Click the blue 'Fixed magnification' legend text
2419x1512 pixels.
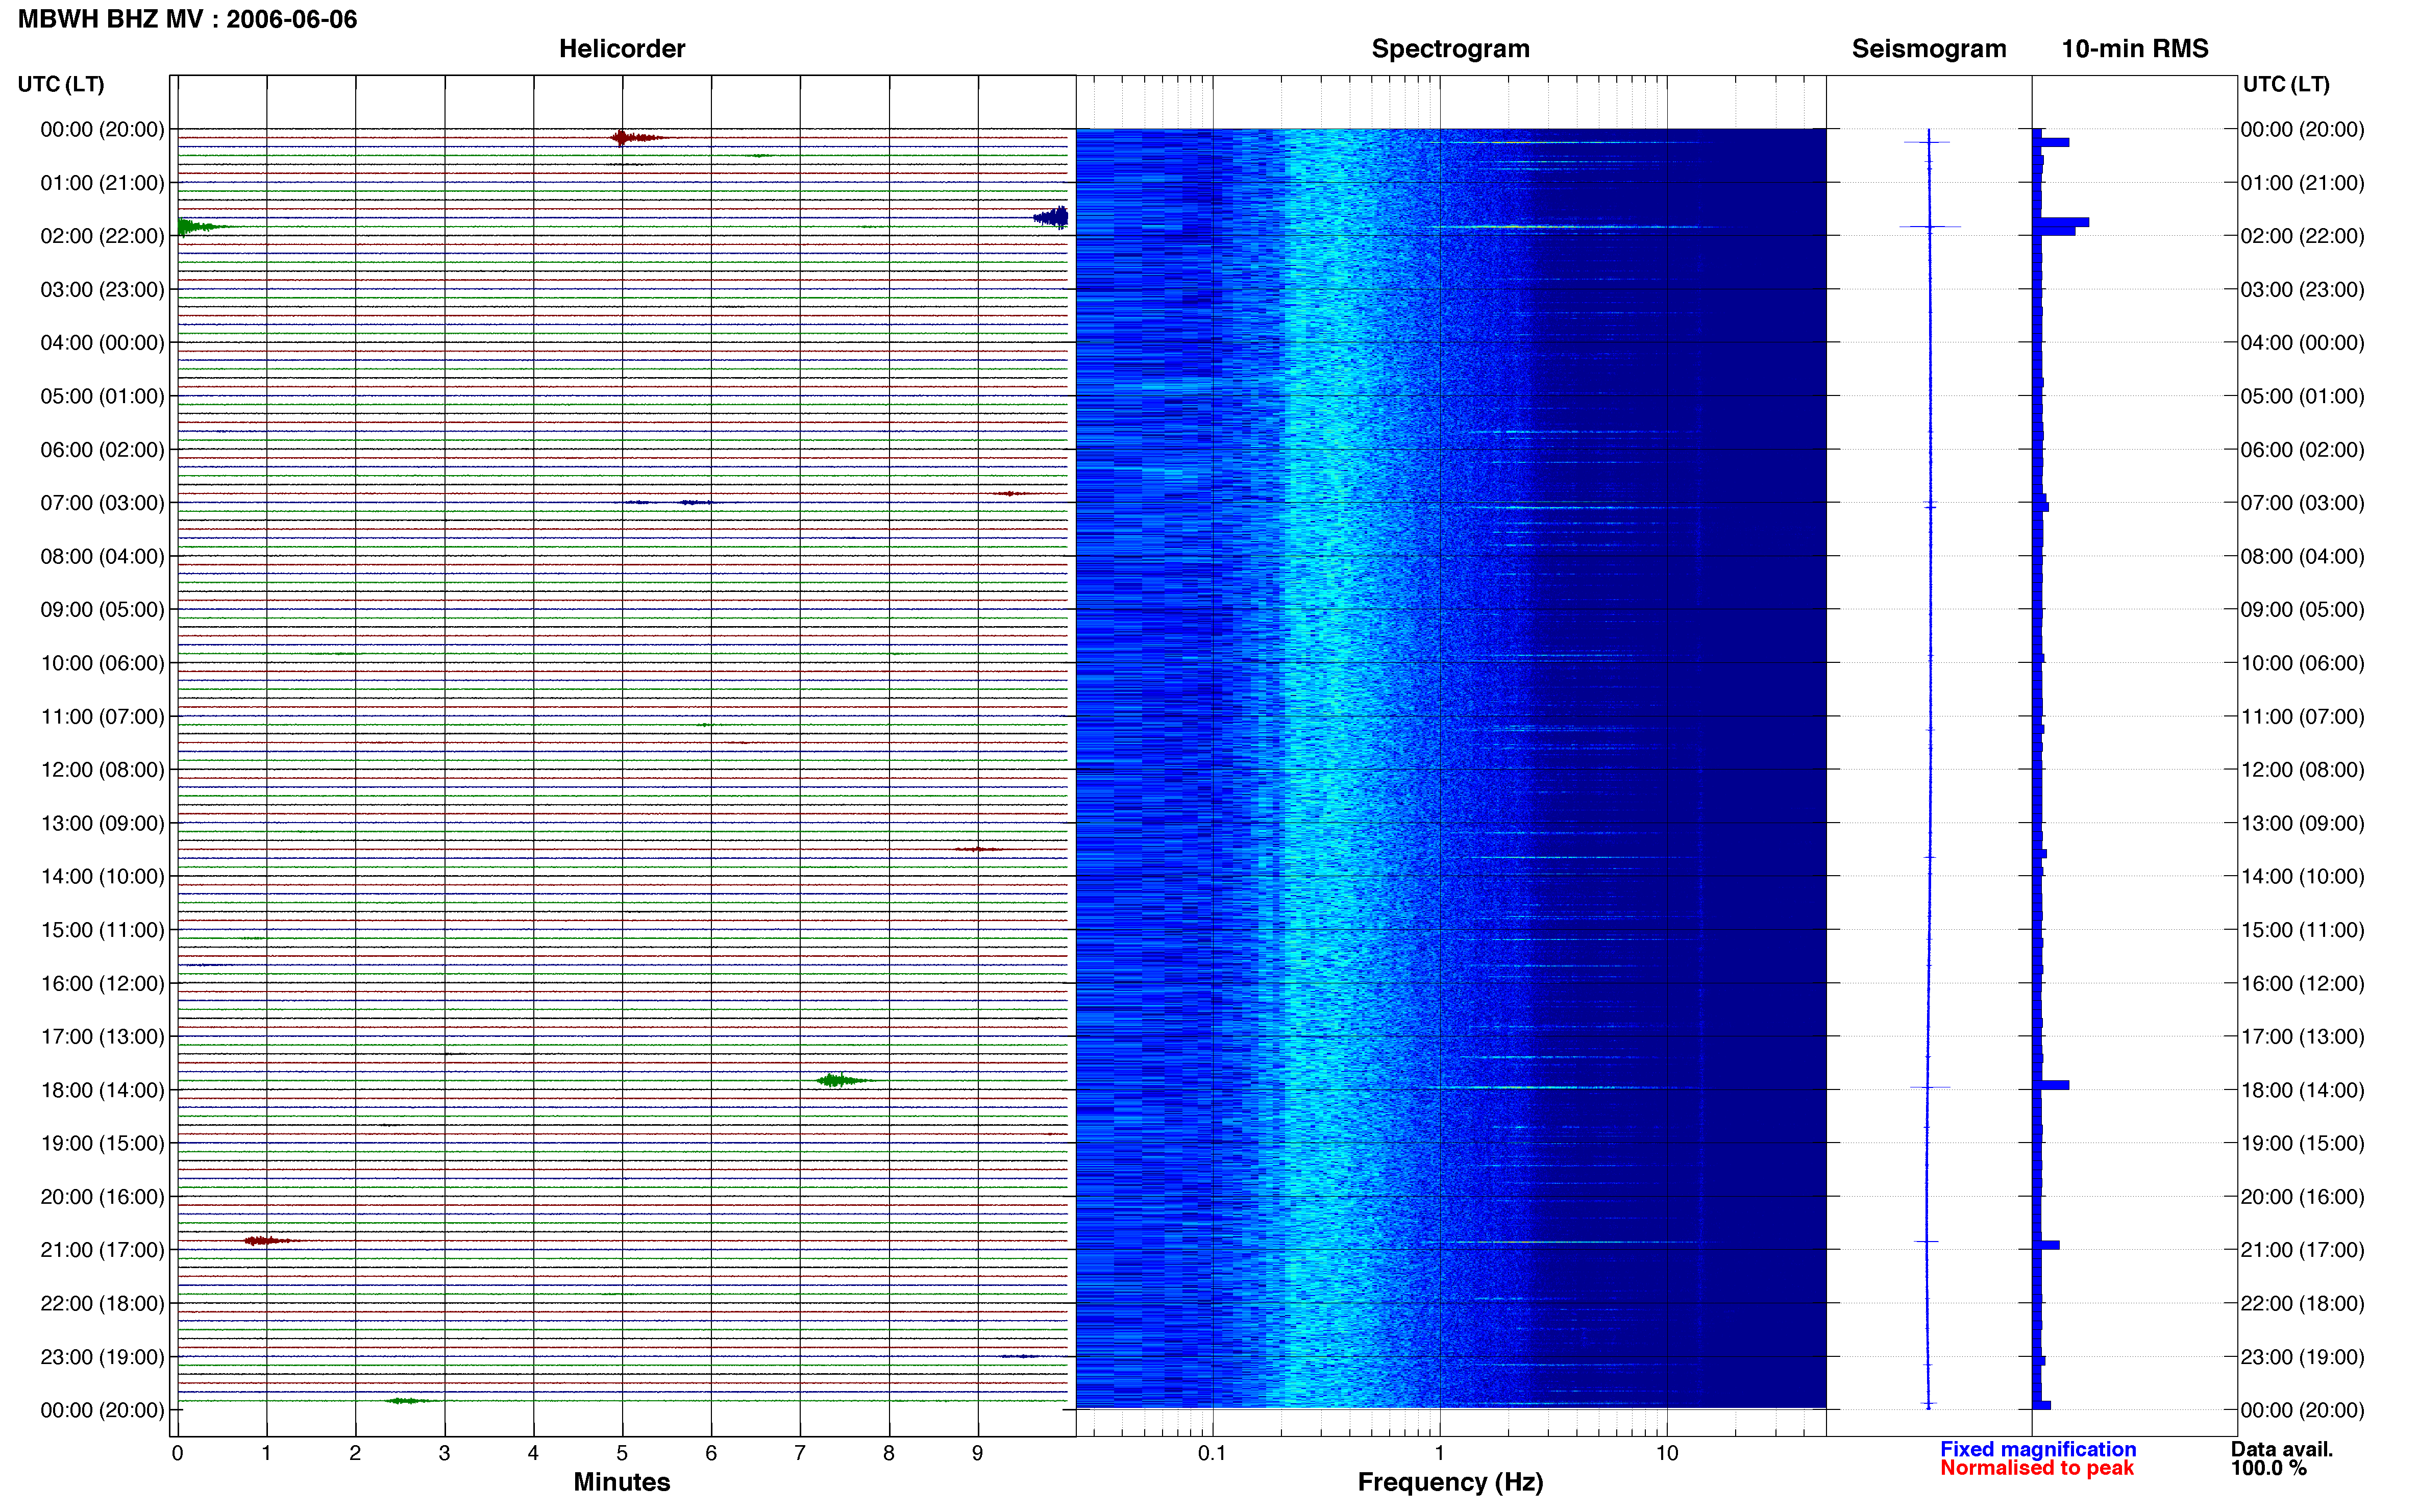[2037, 1449]
